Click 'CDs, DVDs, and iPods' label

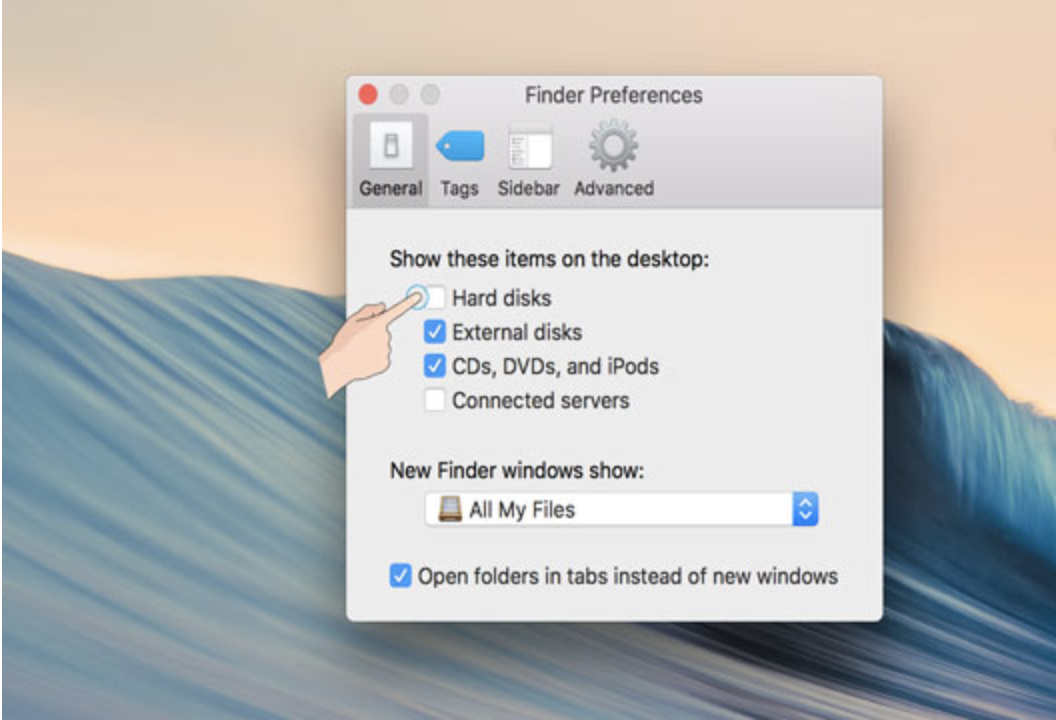(x=556, y=366)
